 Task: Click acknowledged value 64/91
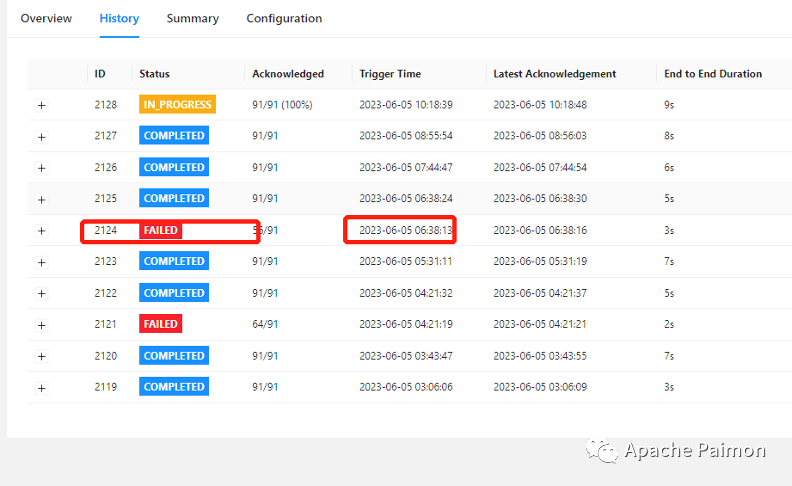(265, 324)
